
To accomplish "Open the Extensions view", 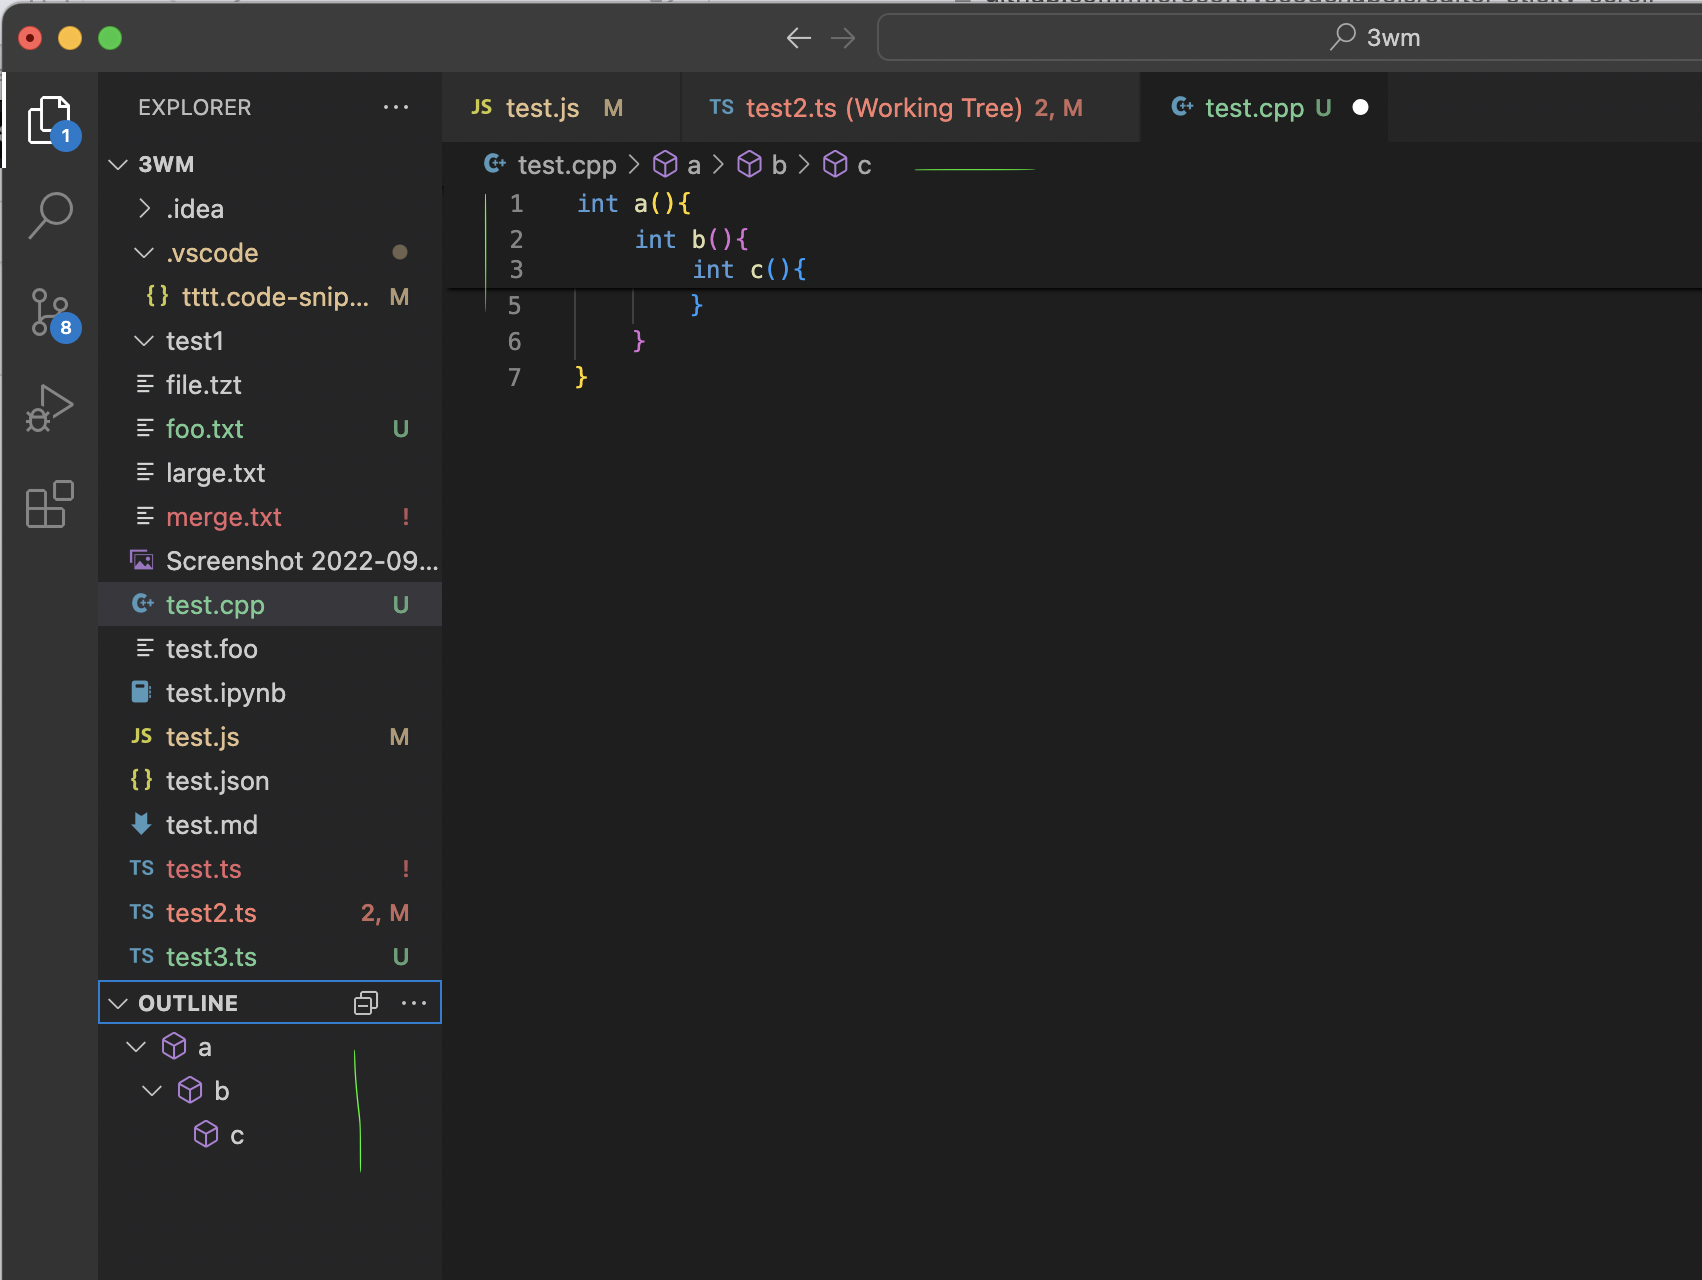I will click(49, 504).
